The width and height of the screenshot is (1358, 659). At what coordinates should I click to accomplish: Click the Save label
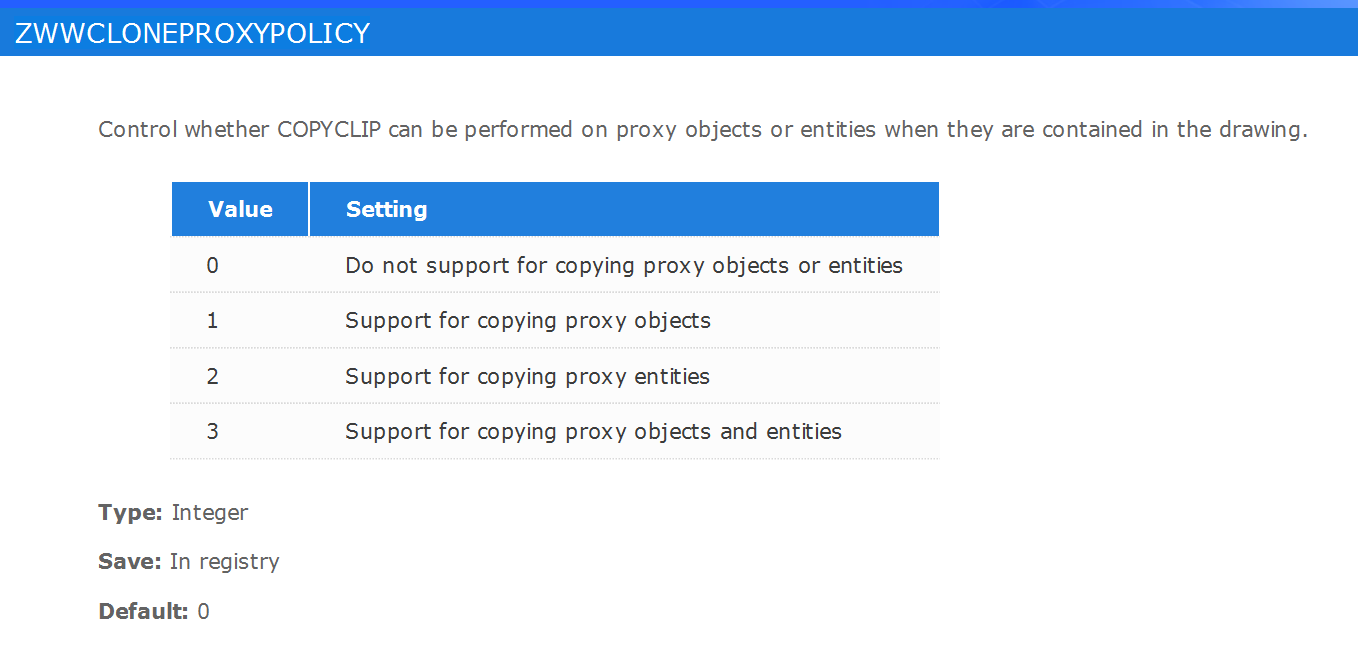[x=129, y=561]
